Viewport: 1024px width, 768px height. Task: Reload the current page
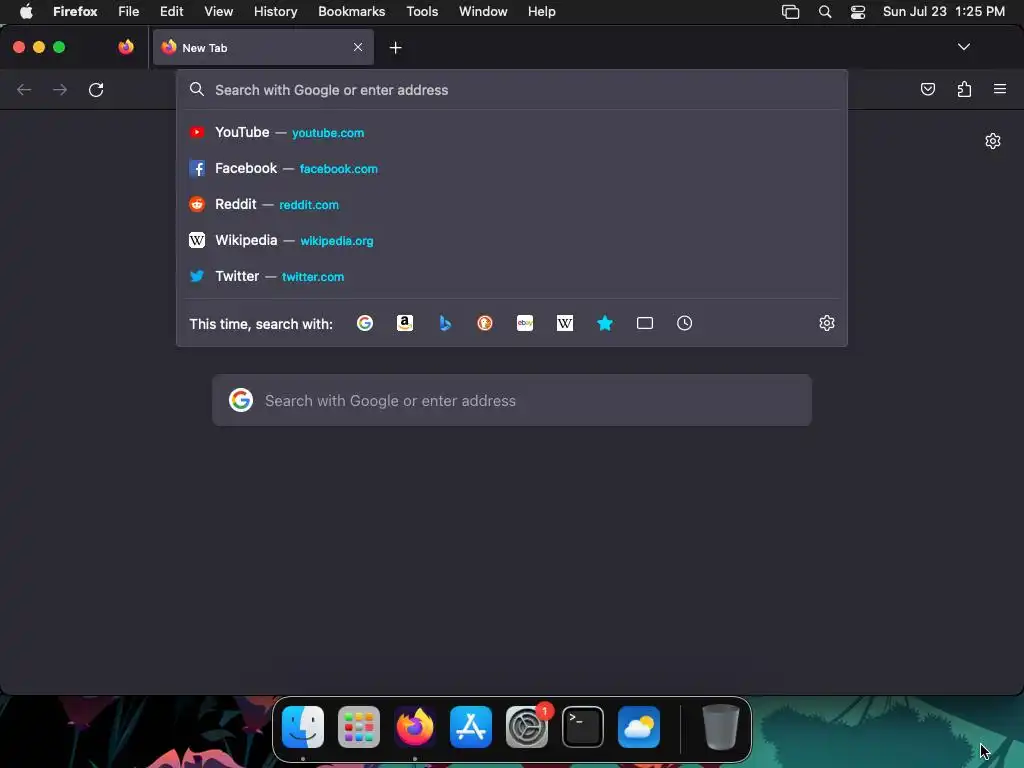[x=96, y=89]
